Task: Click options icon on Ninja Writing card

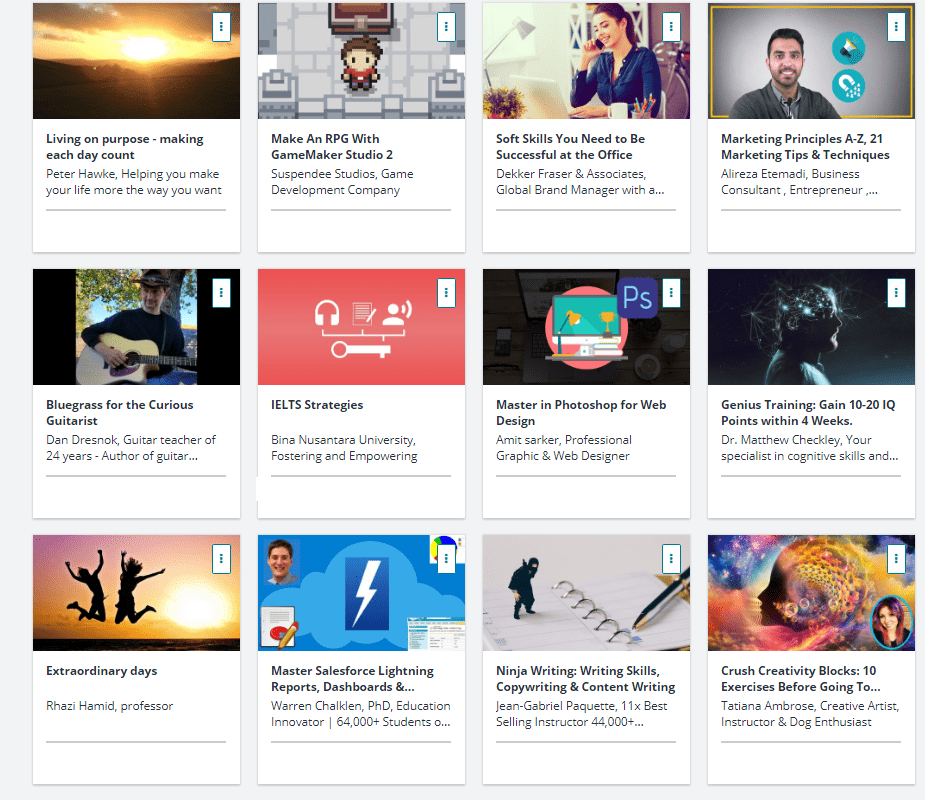Action: pos(671,559)
